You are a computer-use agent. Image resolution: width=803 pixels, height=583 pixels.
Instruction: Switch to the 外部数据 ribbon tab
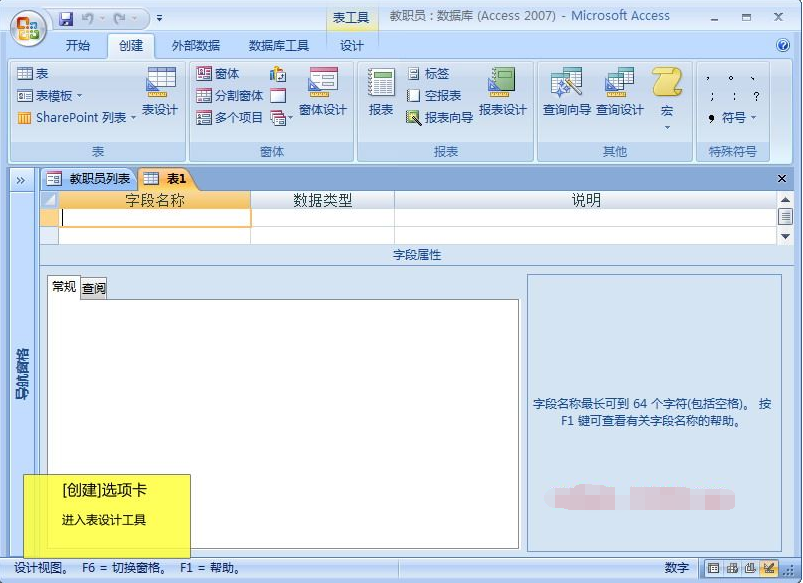(x=196, y=46)
